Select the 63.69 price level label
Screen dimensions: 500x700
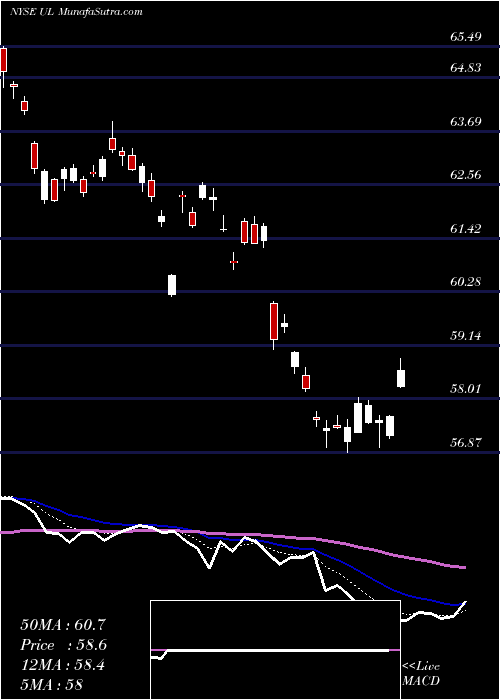(x=466, y=121)
